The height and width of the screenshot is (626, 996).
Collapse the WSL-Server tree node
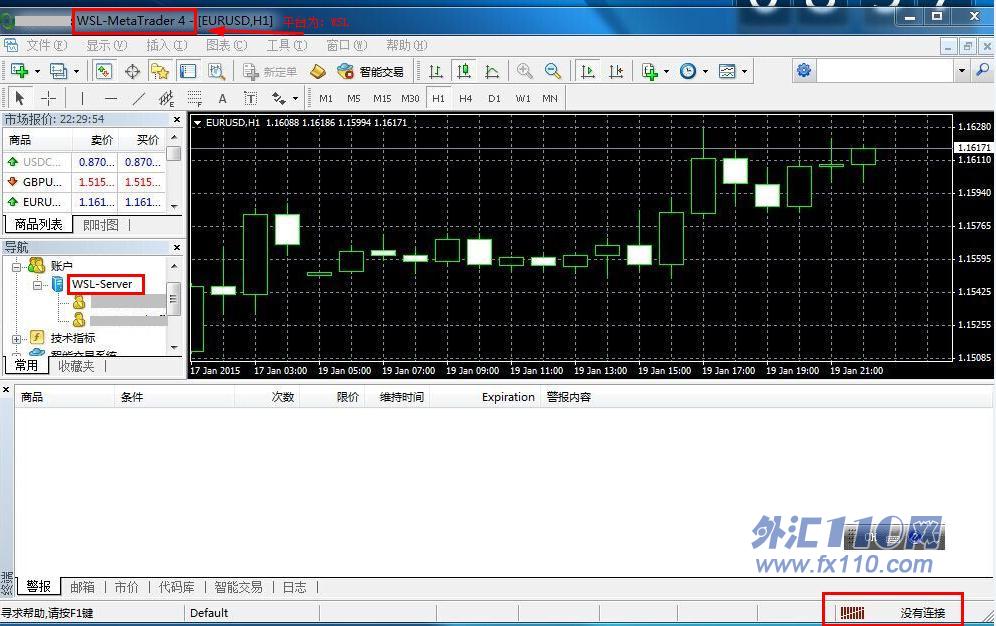pyautogui.click(x=37, y=285)
